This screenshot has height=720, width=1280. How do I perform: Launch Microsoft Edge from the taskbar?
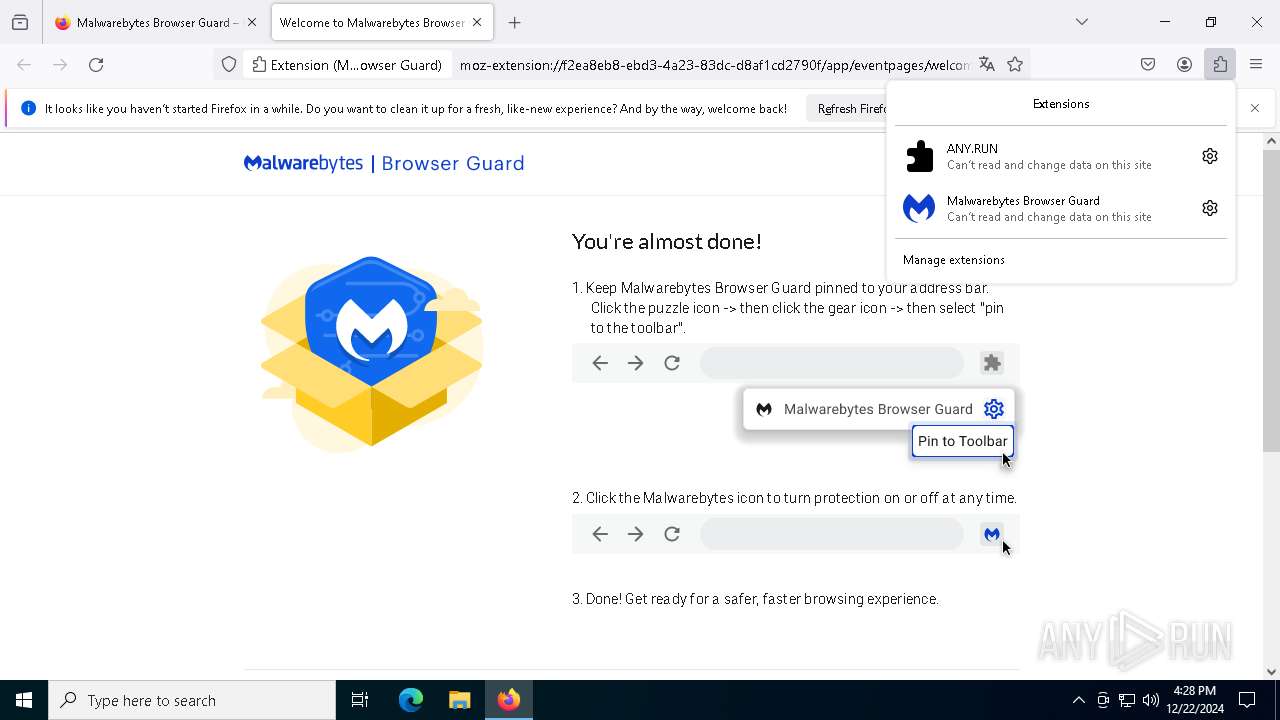pos(411,700)
